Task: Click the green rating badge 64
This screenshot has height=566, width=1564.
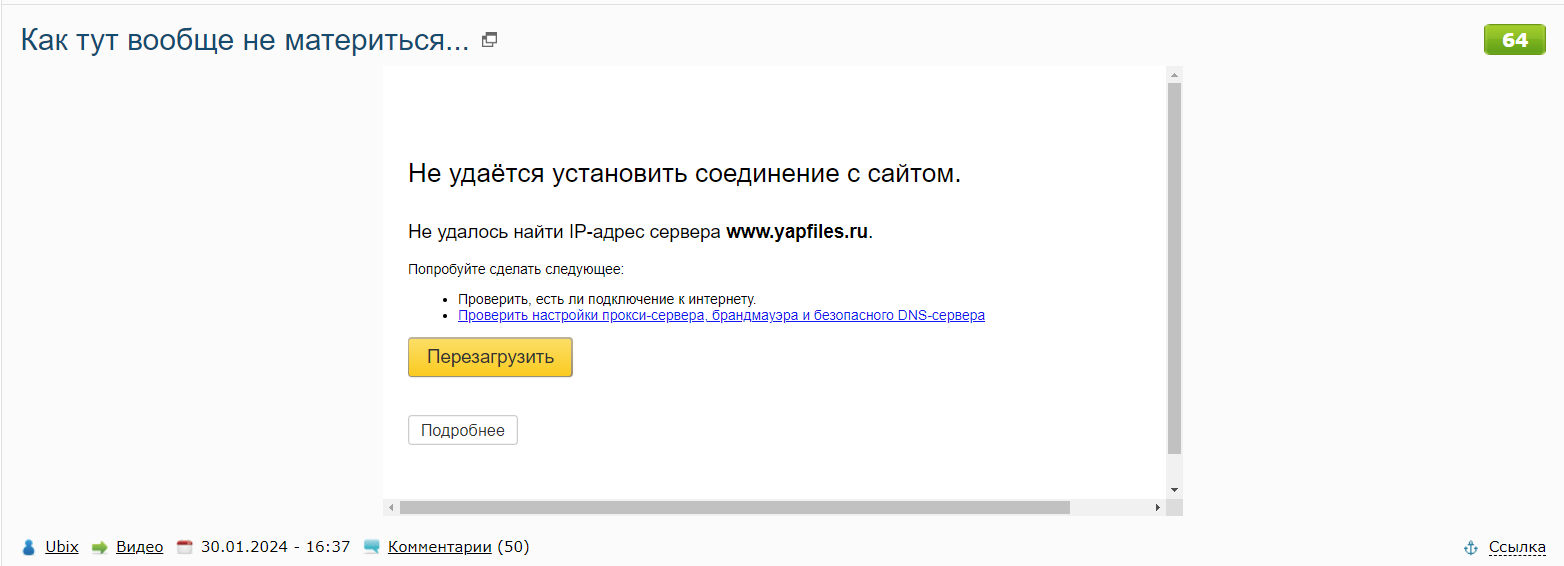Action: click(x=1515, y=40)
